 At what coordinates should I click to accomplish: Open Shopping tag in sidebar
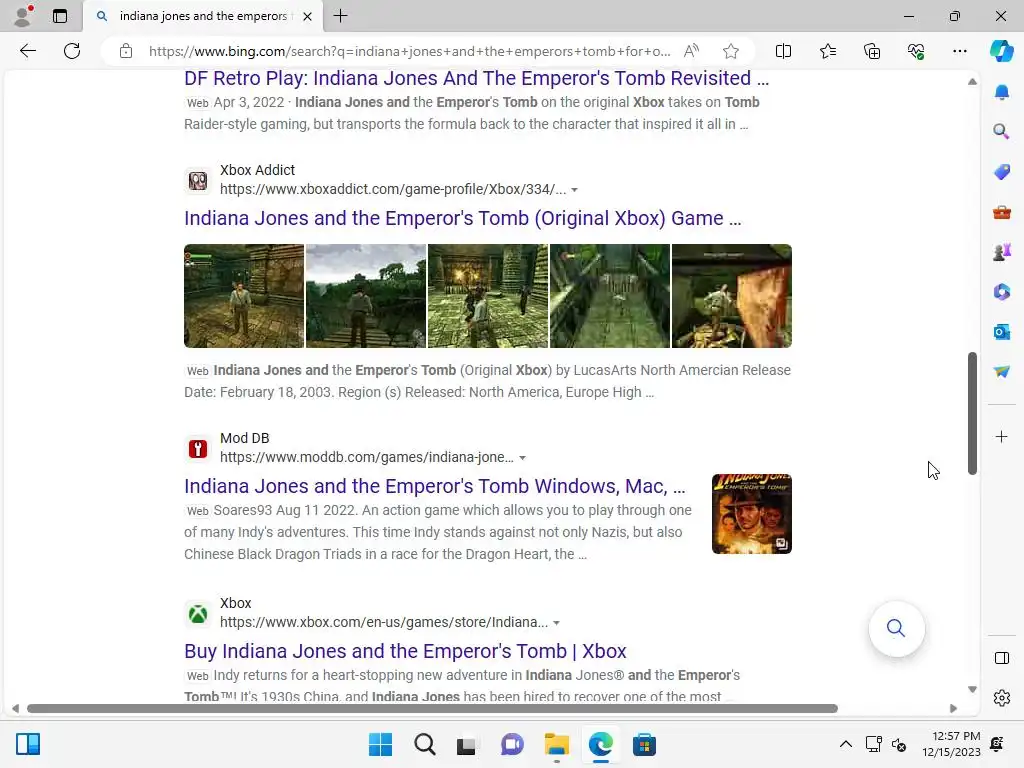tap(1001, 172)
